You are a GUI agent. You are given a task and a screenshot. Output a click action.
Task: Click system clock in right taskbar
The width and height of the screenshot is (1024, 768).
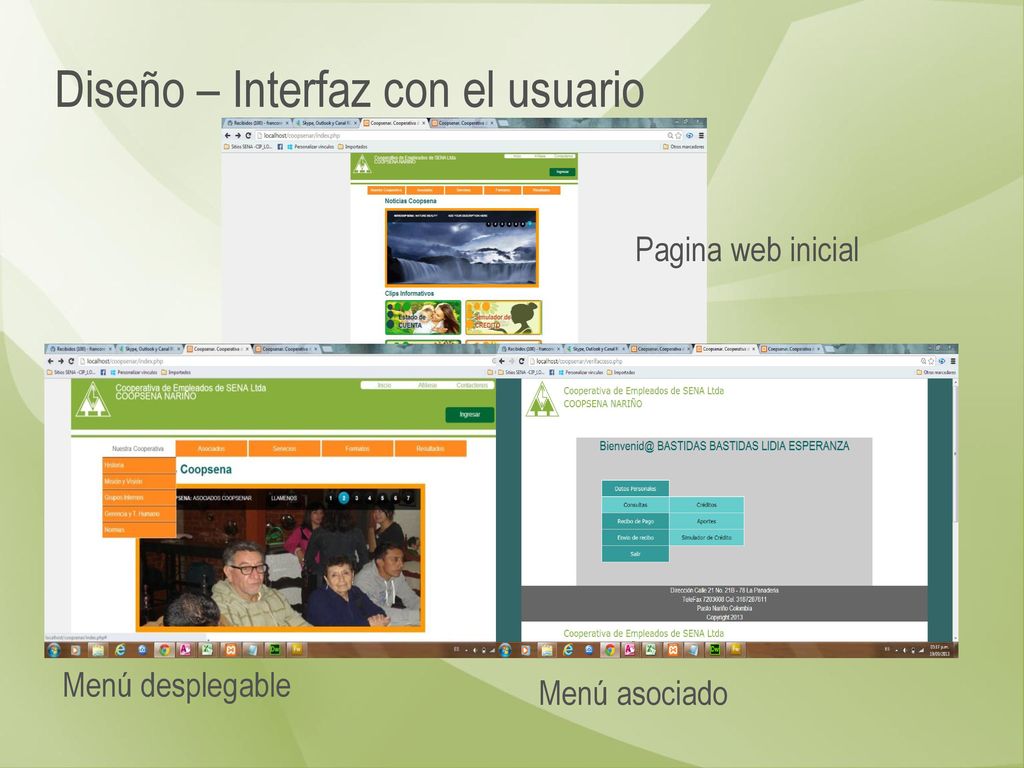(x=940, y=650)
